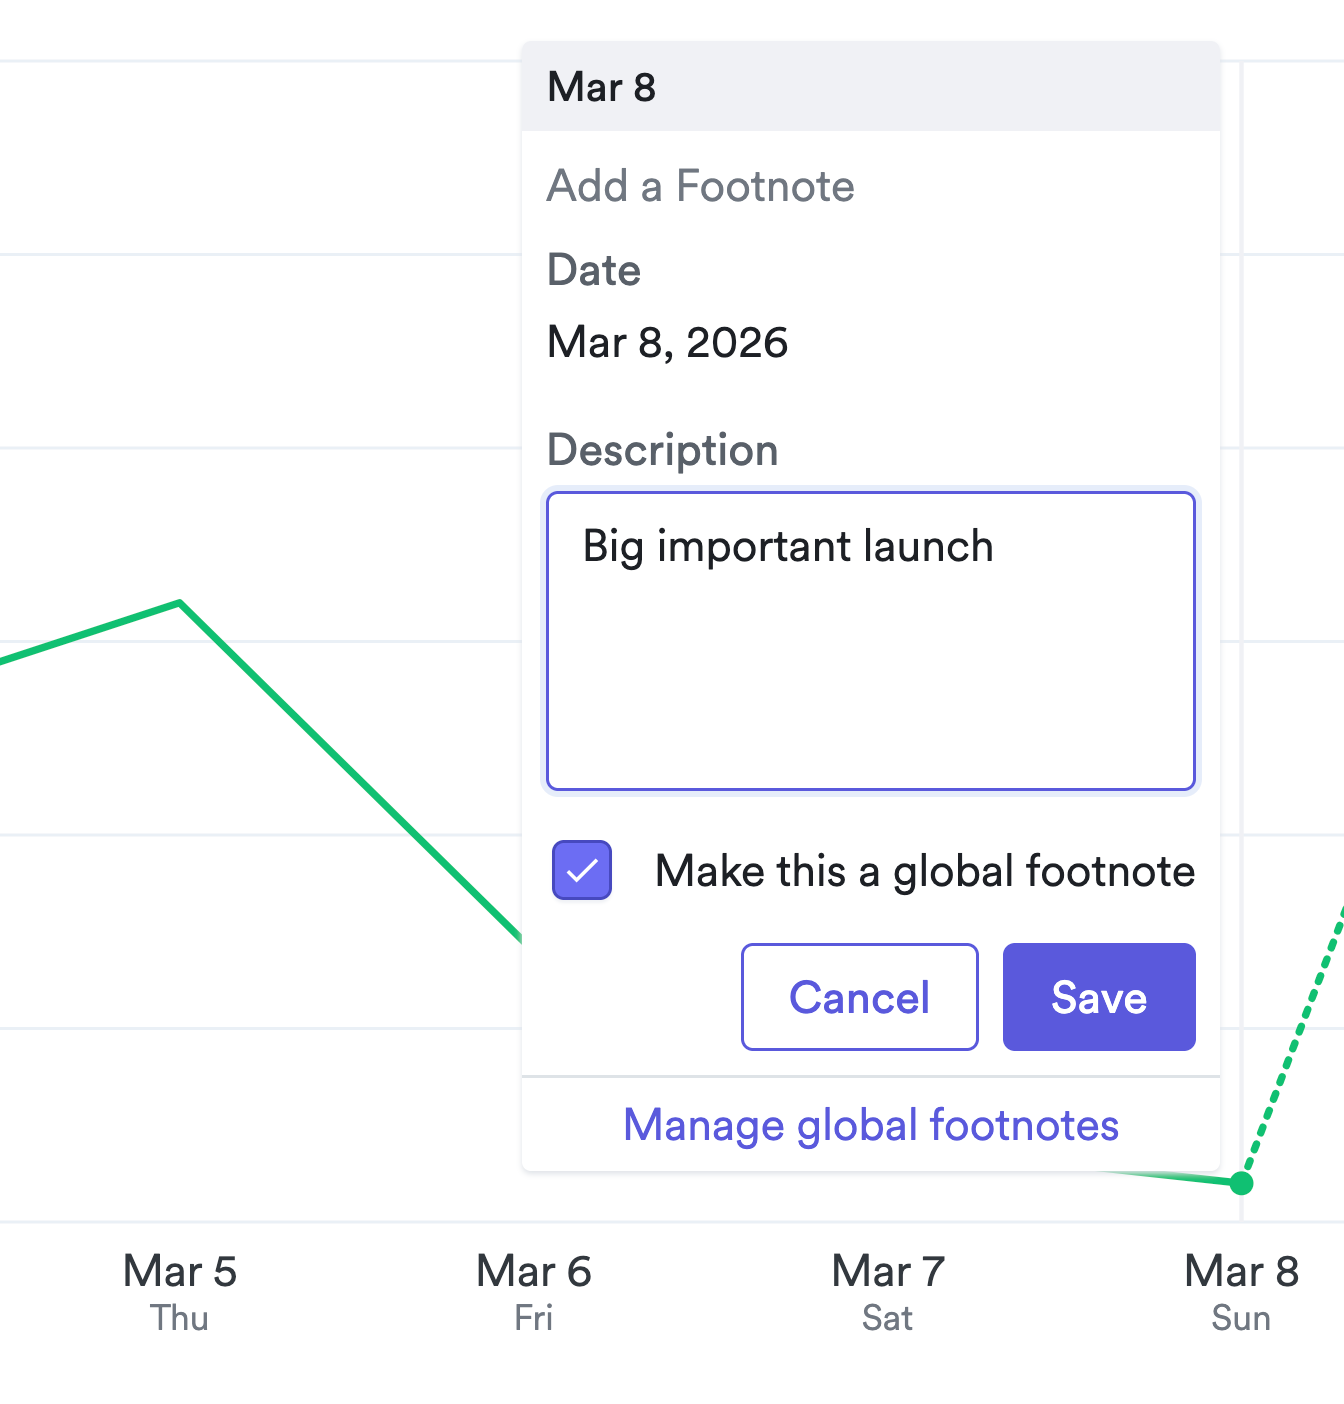
Task: Select the Mar 8 axis label
Action: coord(1241,1272)
